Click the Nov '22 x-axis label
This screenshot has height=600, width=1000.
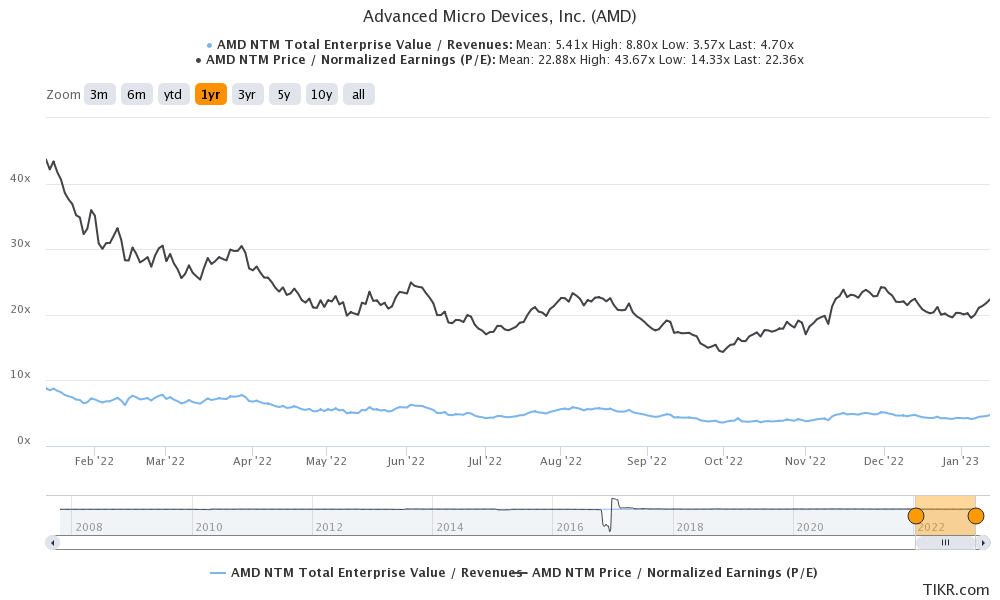coord(805,461)
